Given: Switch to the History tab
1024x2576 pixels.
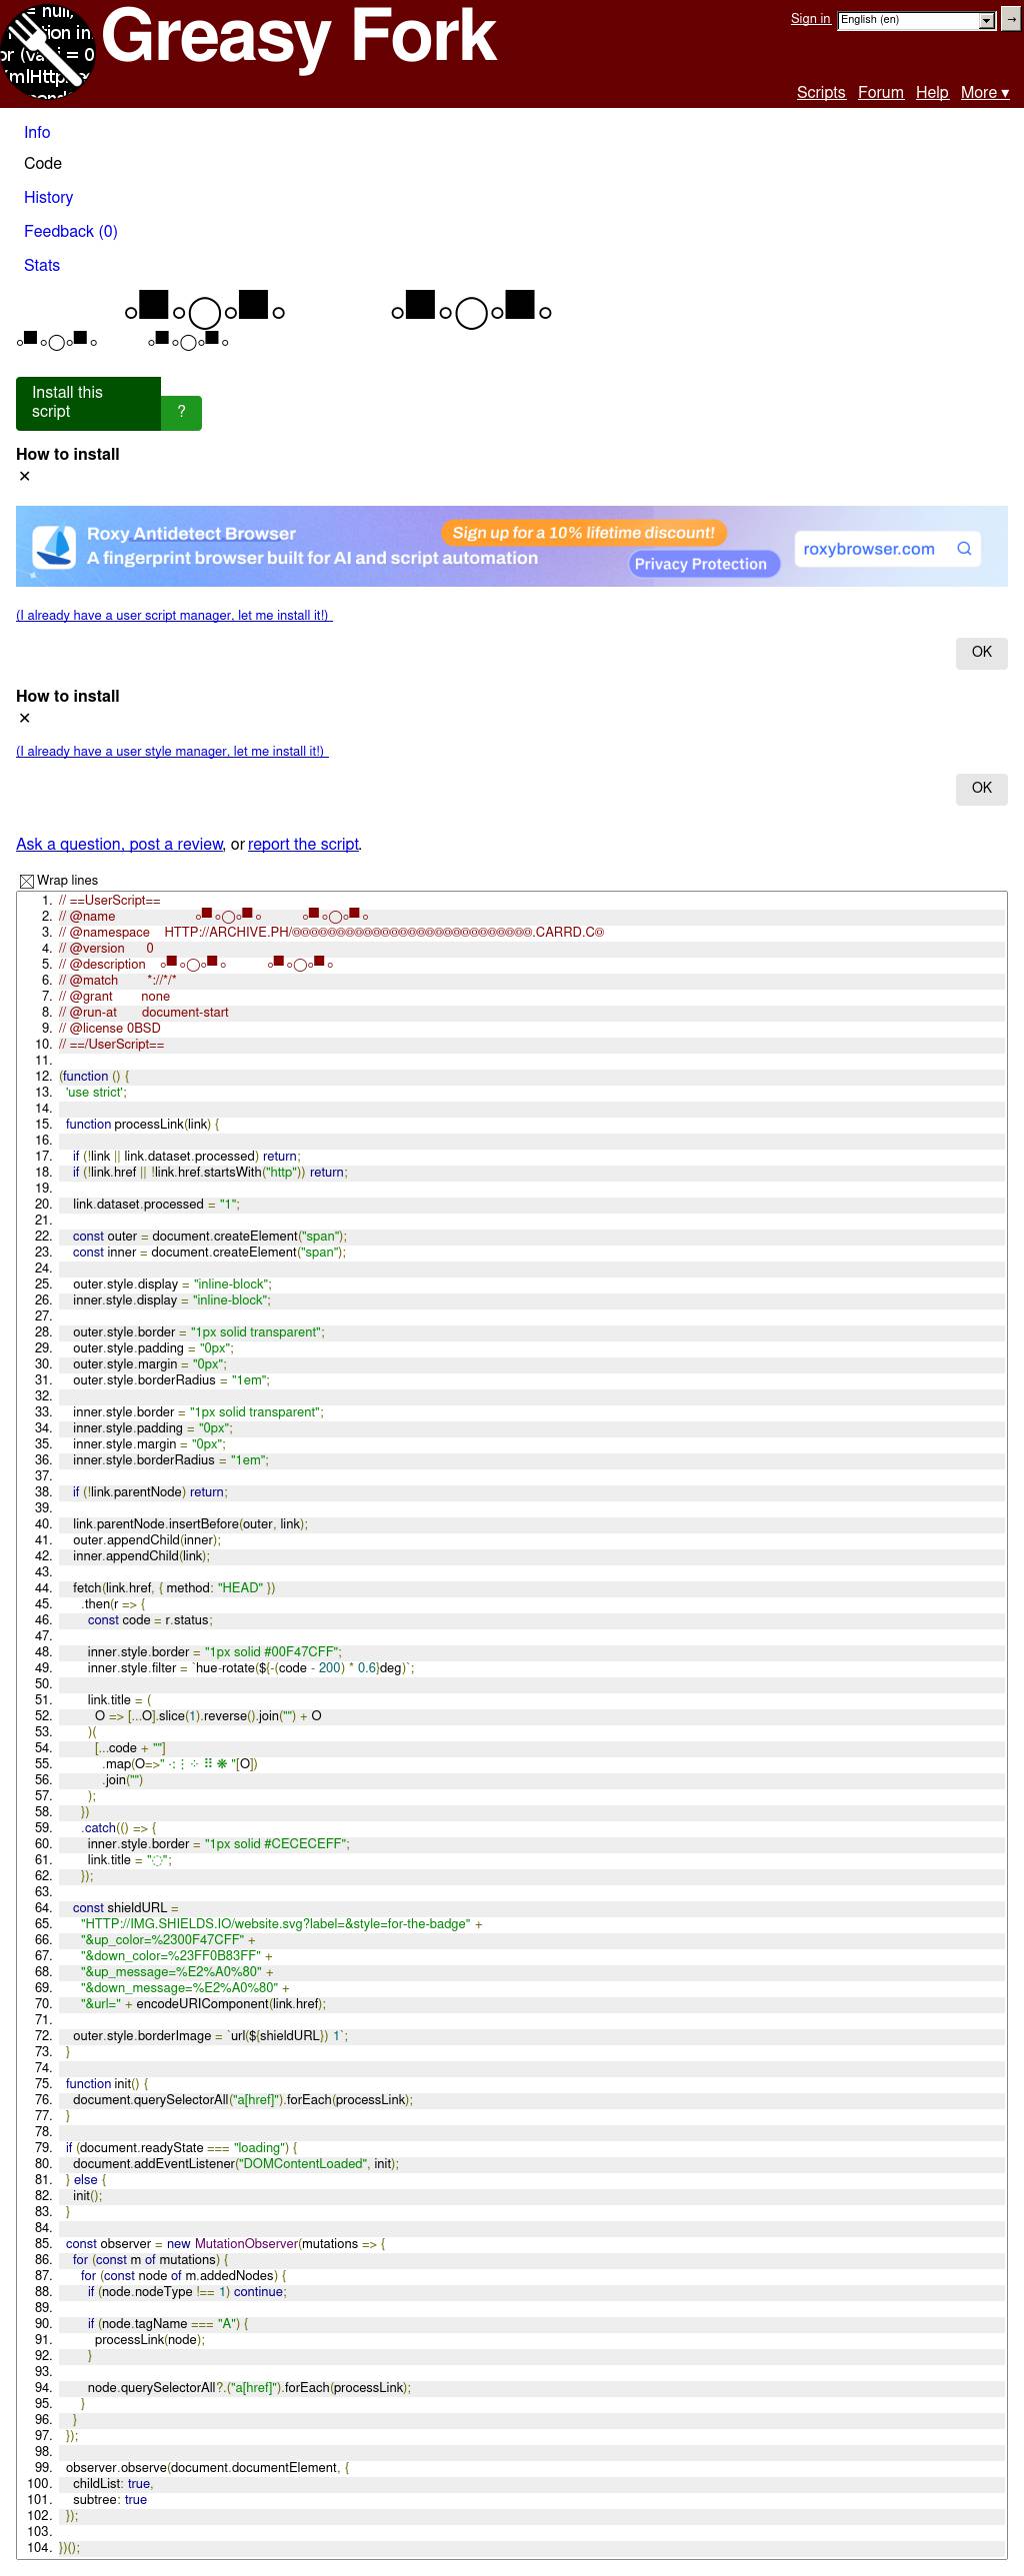Looking at the screenshot, I should click(x=48, y=198).
